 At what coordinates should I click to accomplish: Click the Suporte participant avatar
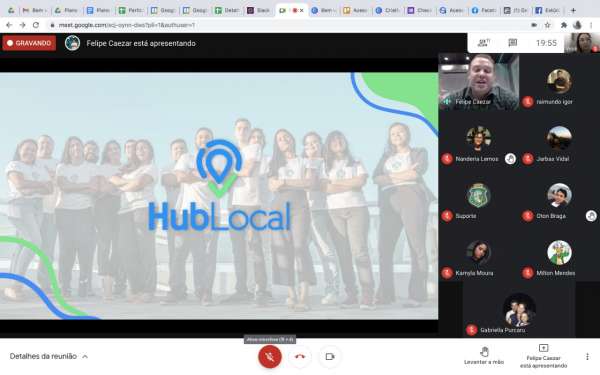479,195
